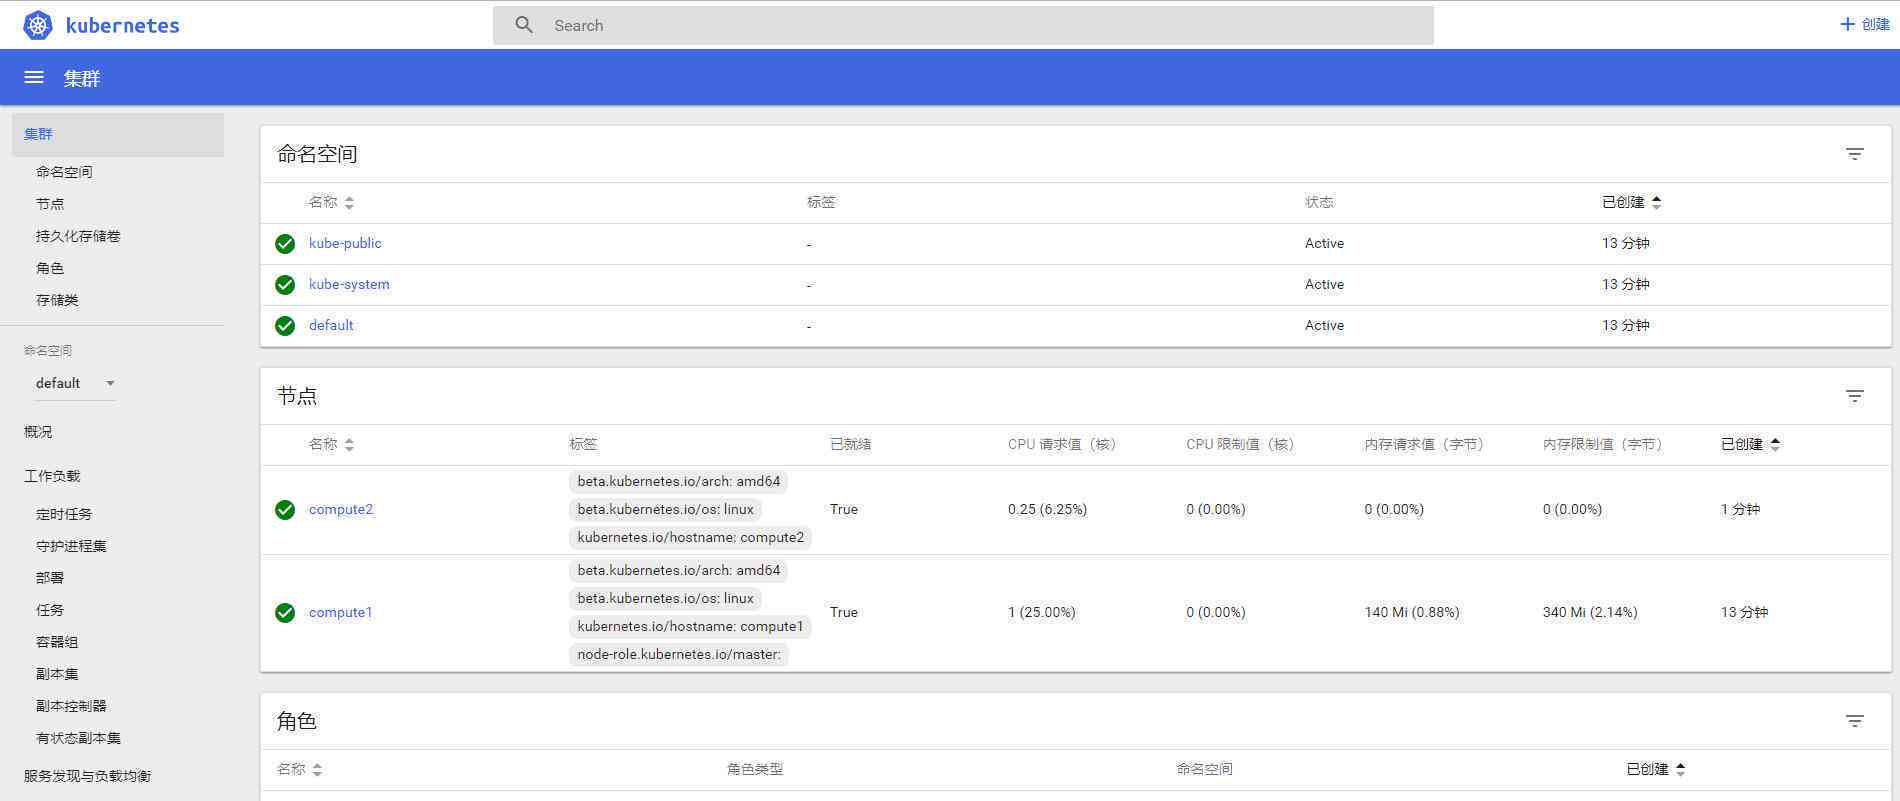Focus the Search input field

(962, 26)
